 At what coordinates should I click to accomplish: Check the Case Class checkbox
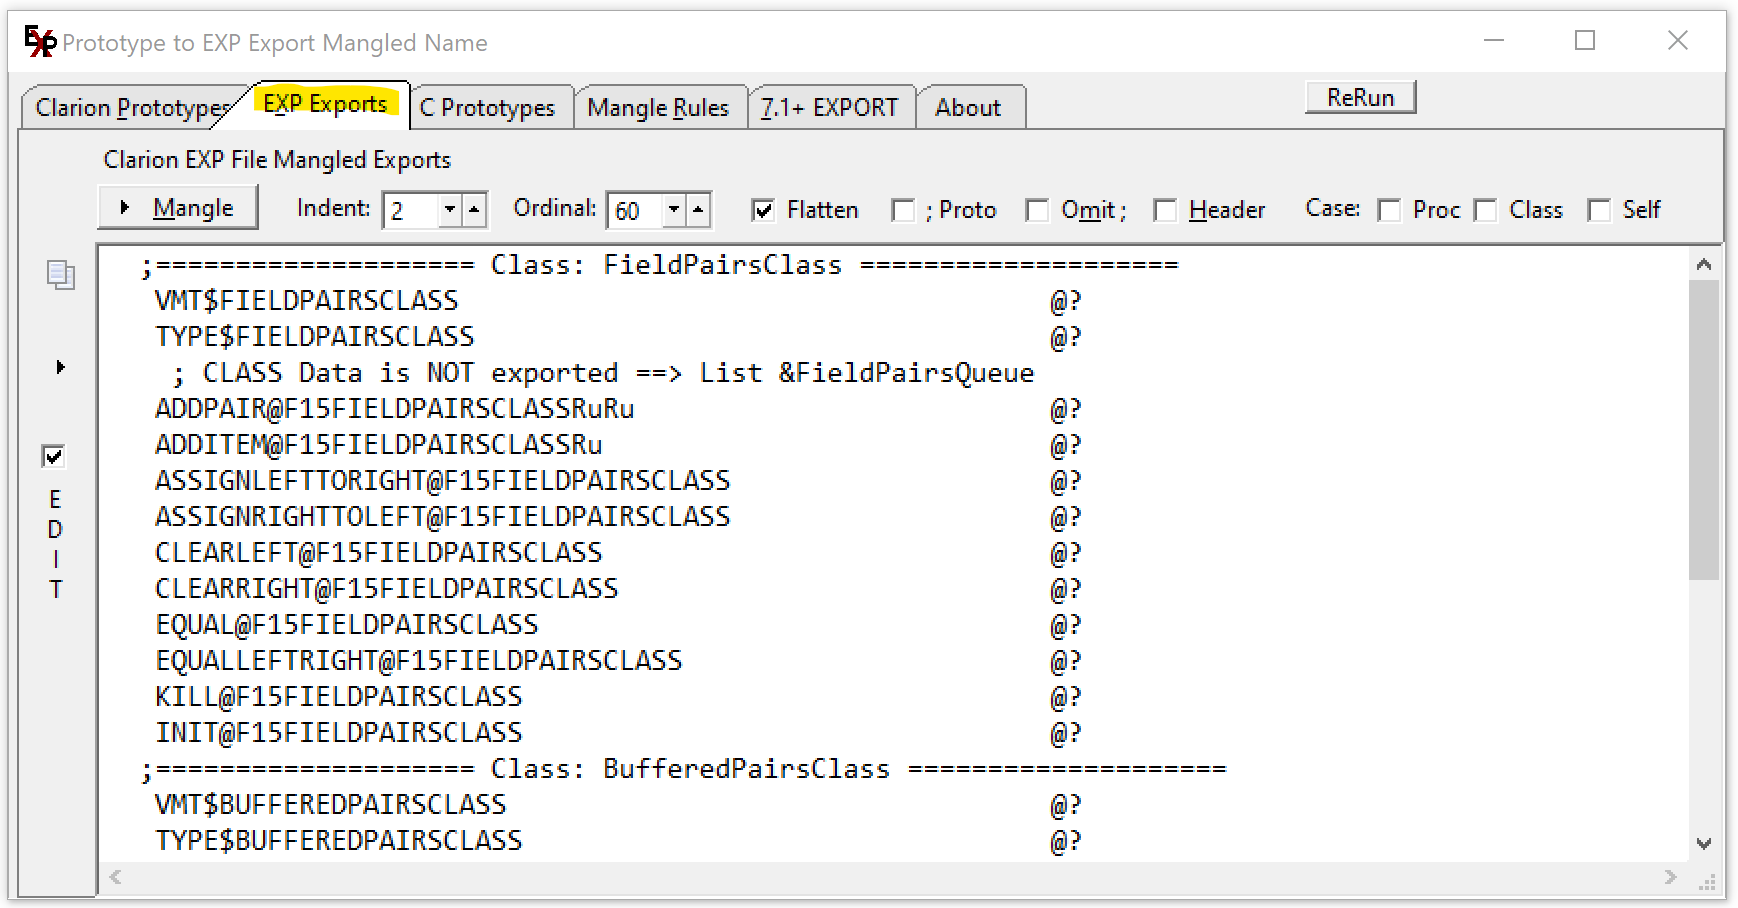1486,210
